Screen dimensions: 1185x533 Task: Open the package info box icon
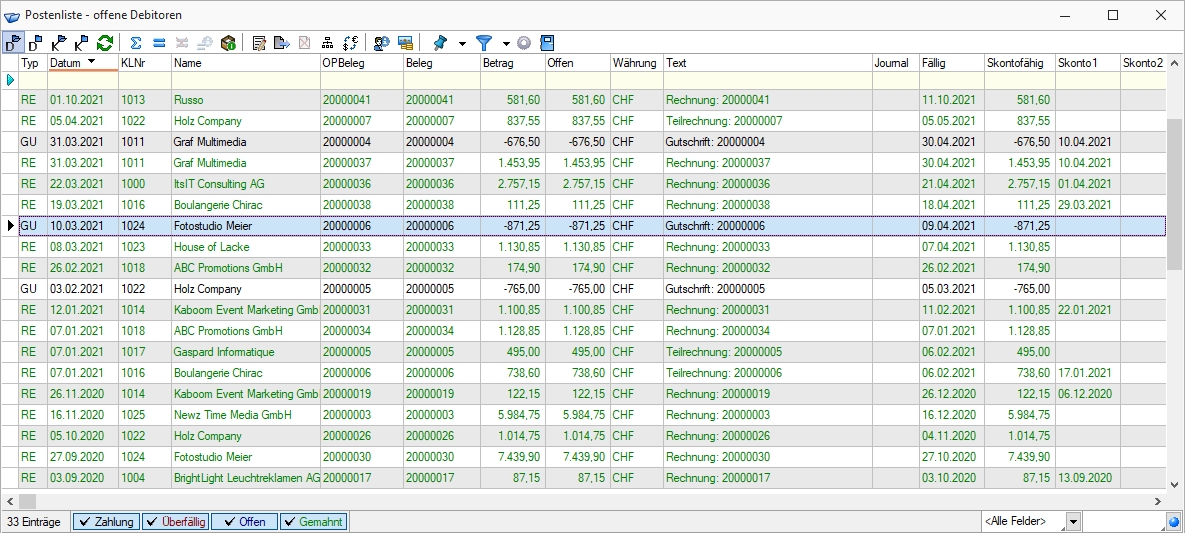[x=228, y=43]
